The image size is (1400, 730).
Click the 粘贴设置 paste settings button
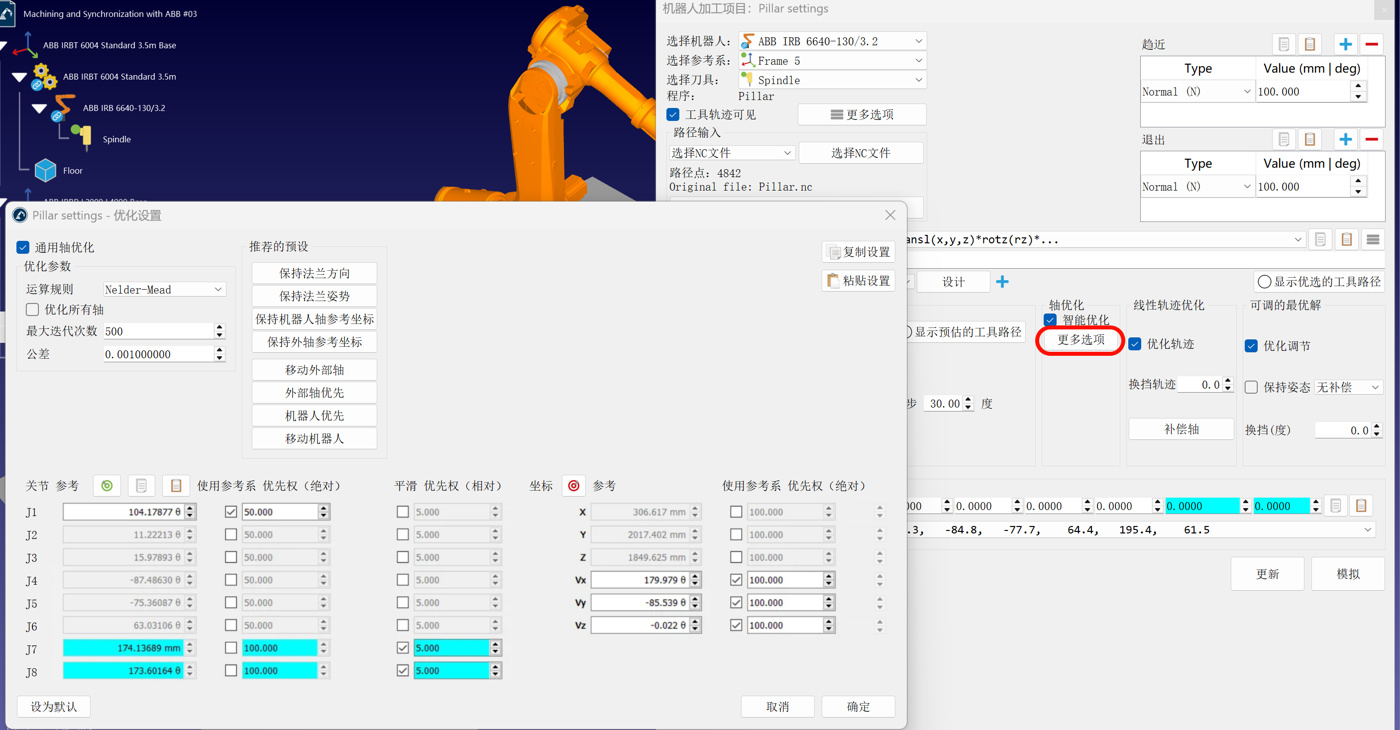[x=859, y=281]
